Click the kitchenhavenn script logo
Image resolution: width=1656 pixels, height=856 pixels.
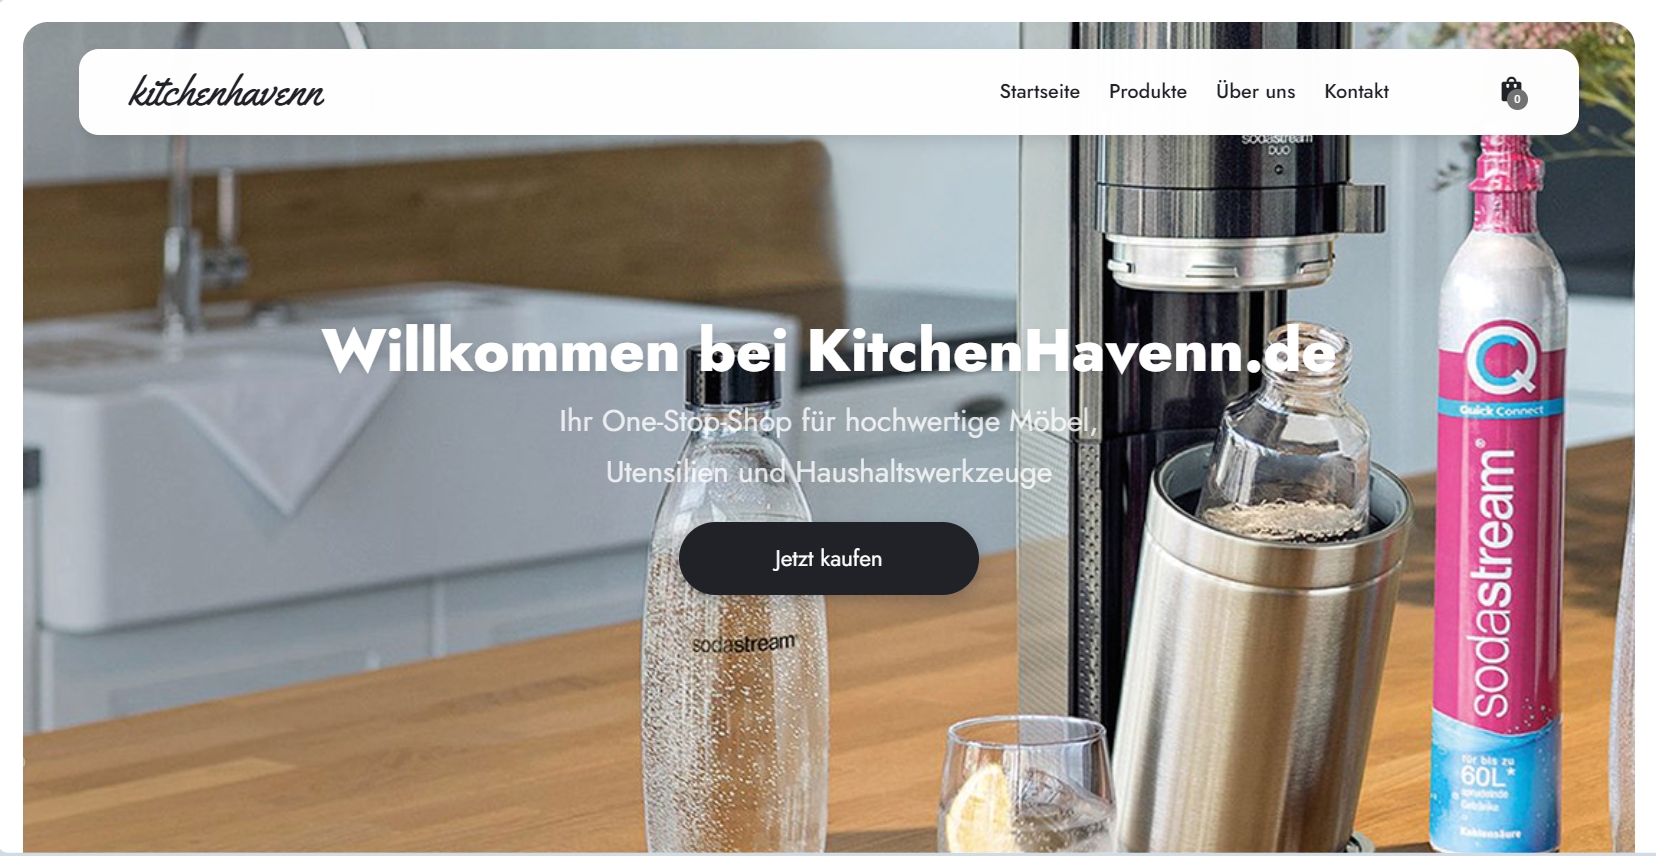coord(226,91)
